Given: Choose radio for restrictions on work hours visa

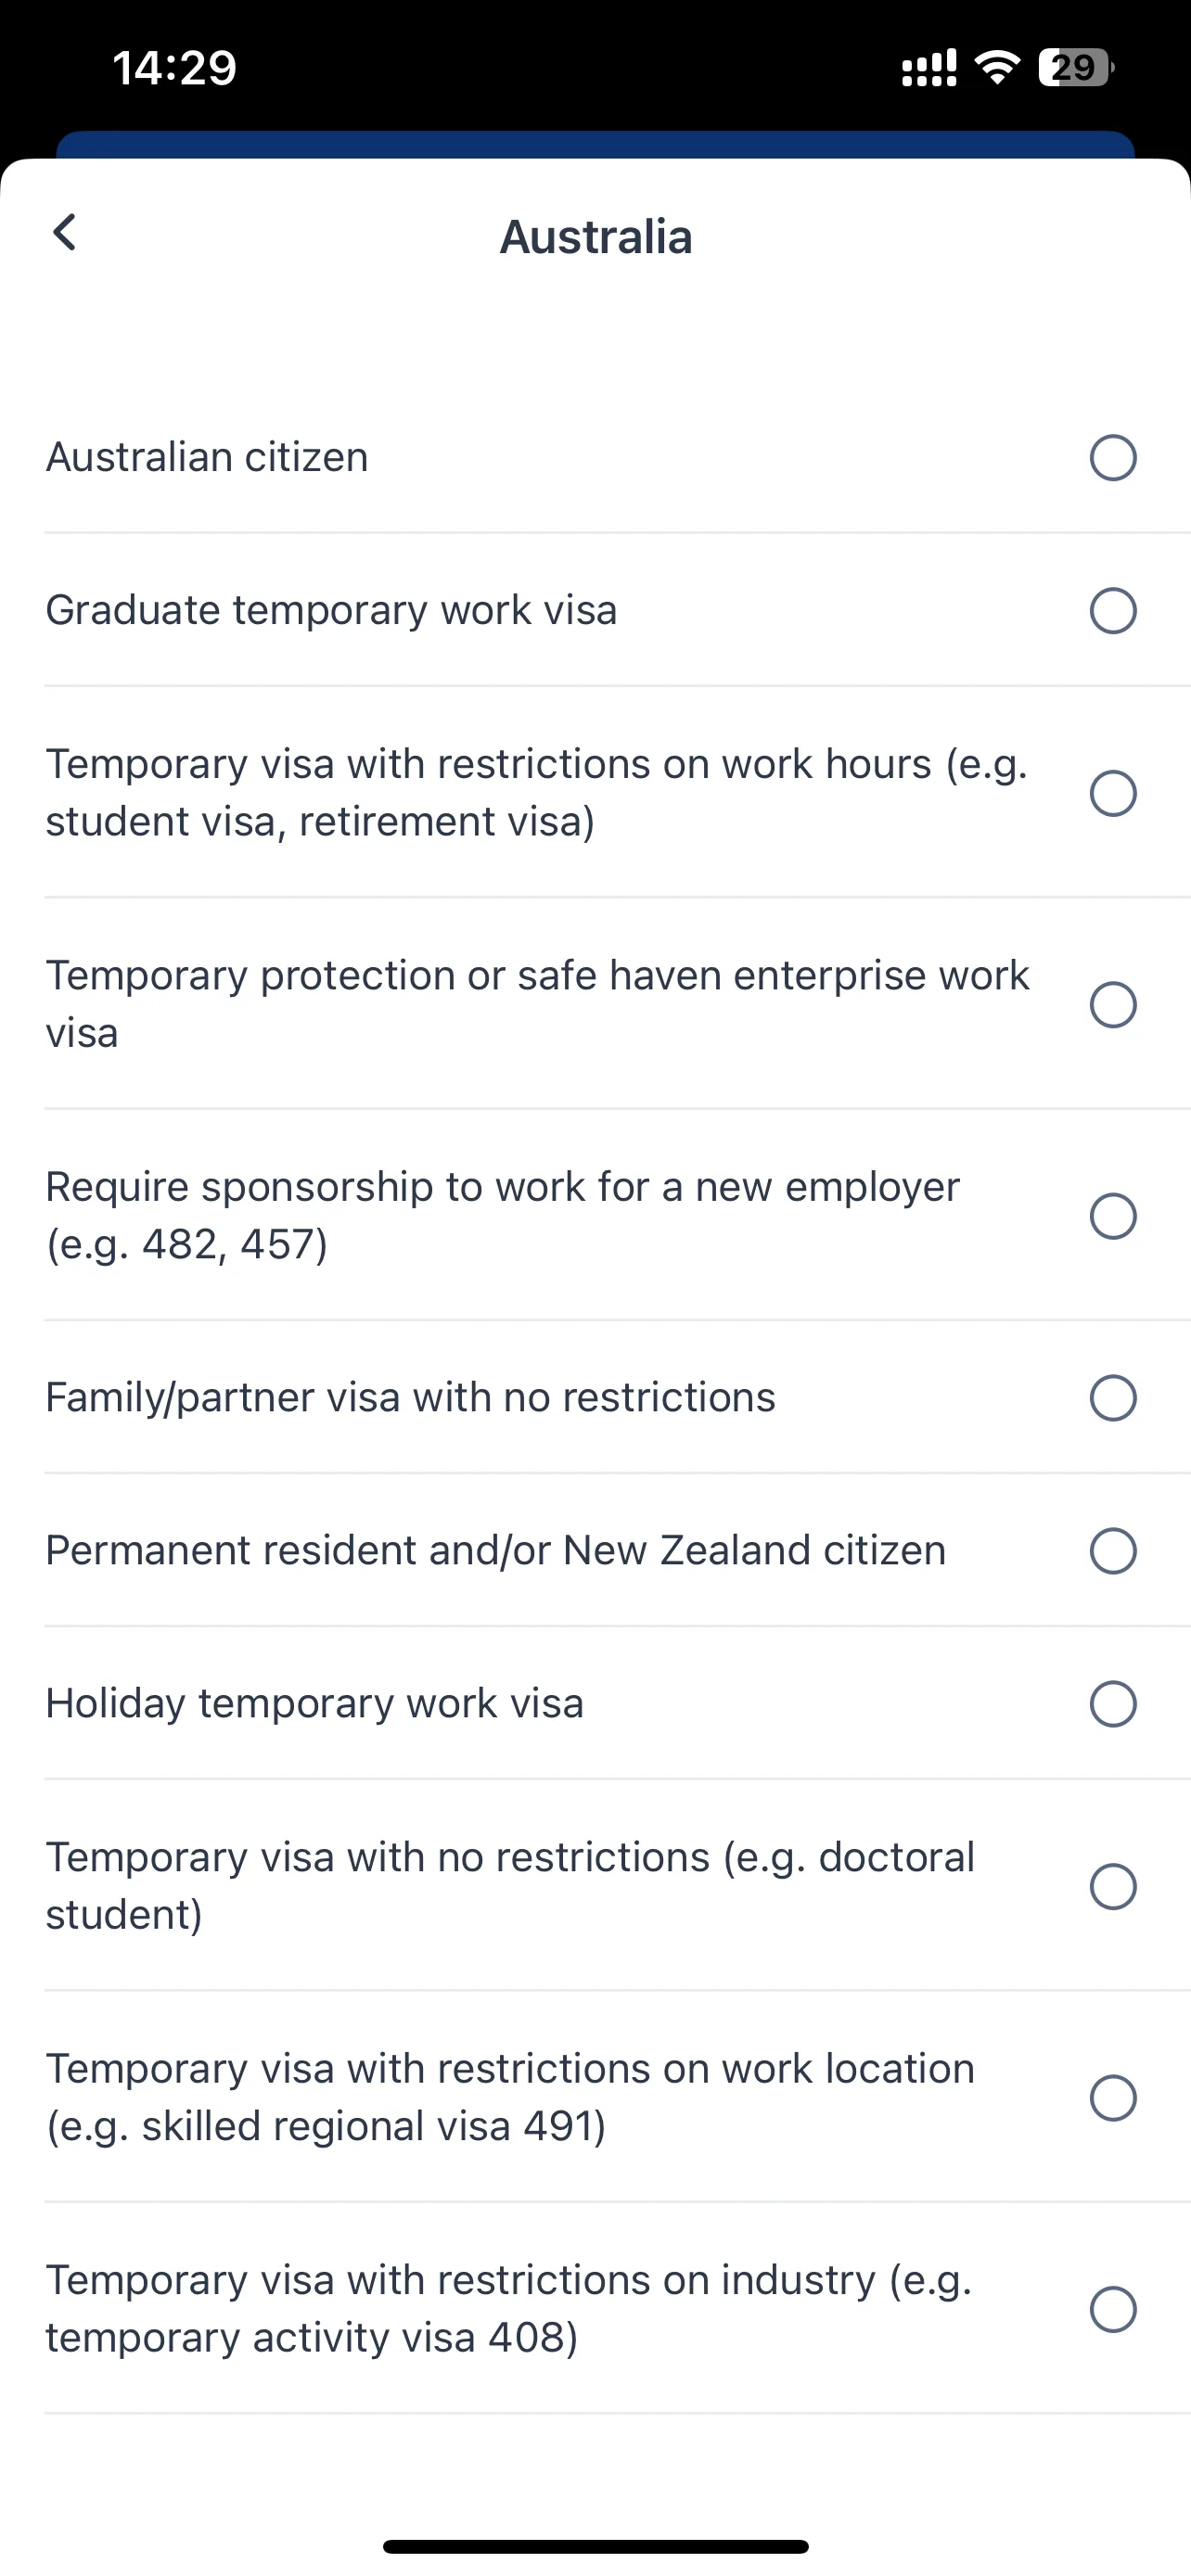Looking at the screenshot, I should (1113, 793).
